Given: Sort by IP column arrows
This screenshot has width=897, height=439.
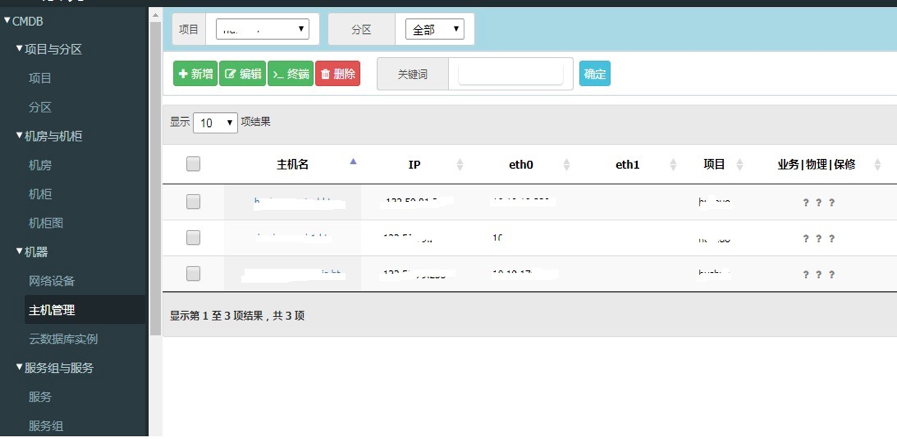Looking at the screenshot, I should point(460,165).
